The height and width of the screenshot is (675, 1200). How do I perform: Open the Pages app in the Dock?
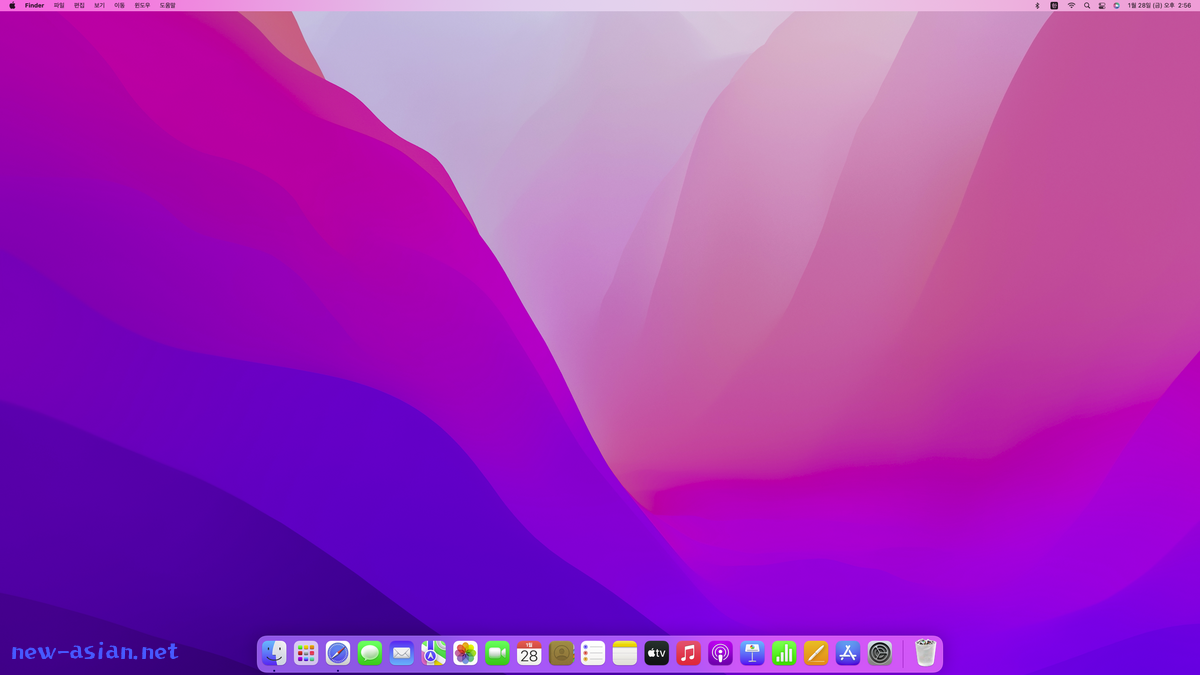816,653
